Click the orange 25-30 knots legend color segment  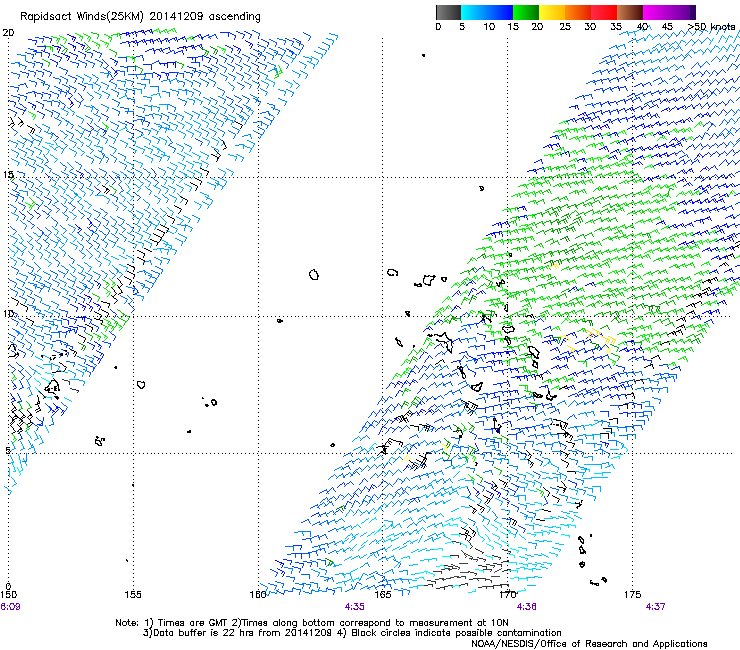click(578, 12)
